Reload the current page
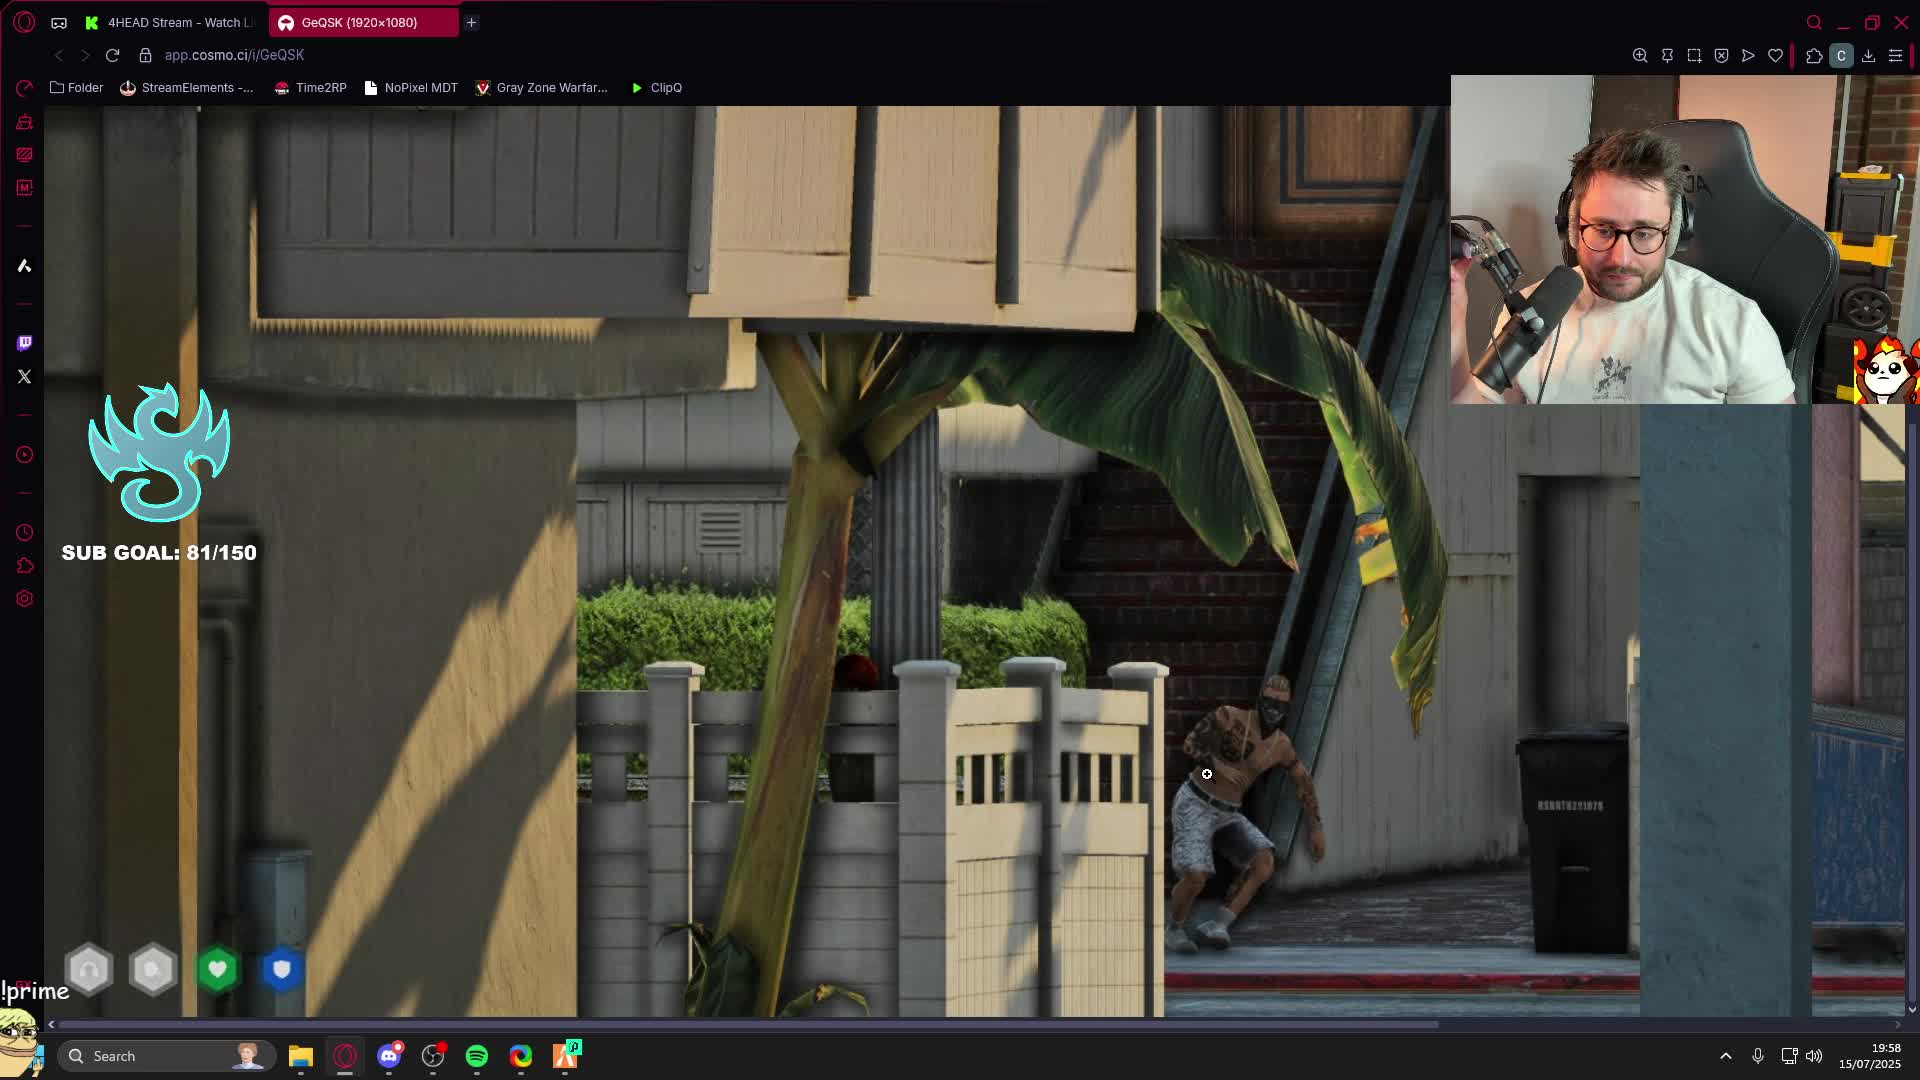Viewport: 1920px width, 1080px height. tap(112, 55)
